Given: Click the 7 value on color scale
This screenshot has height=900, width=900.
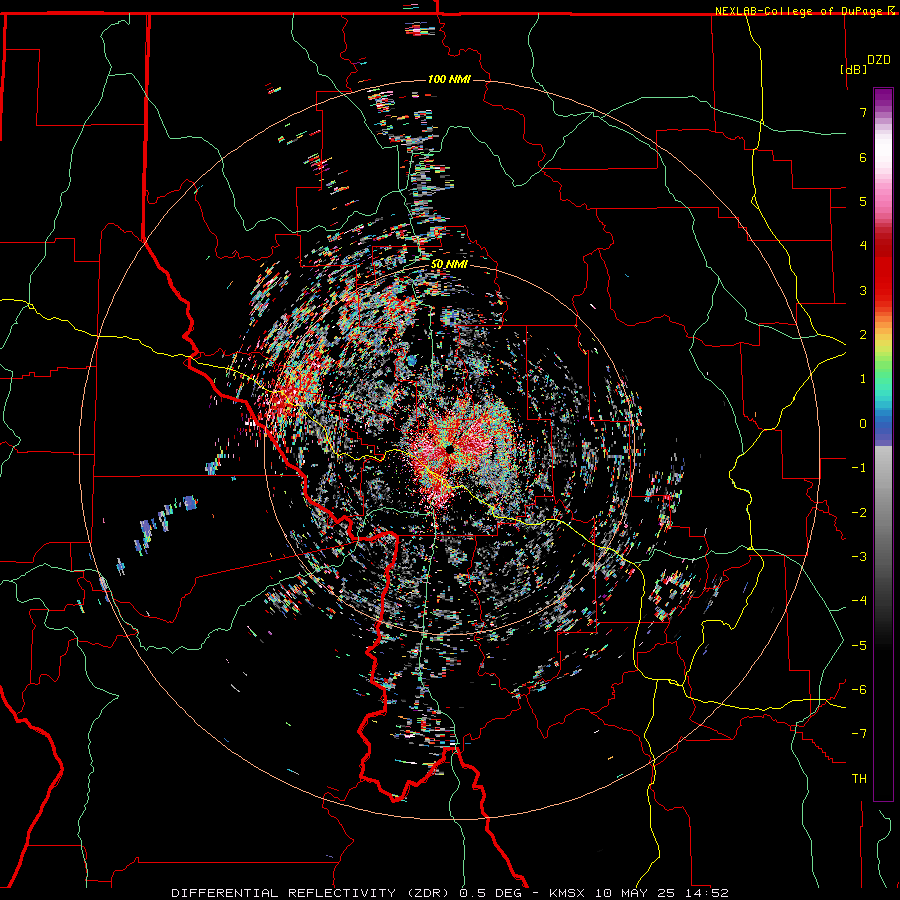Looking at the screenshot, I should [863, 112].
